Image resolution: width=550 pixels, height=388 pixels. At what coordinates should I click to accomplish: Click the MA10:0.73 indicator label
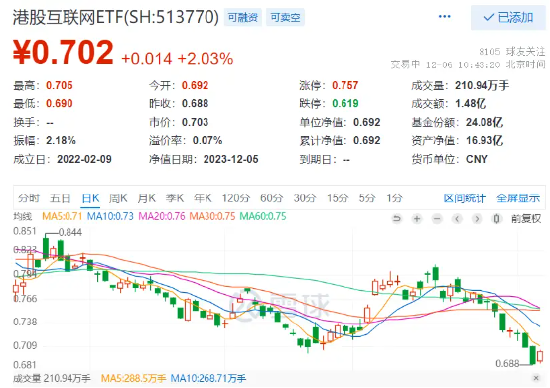pos(110,216)
